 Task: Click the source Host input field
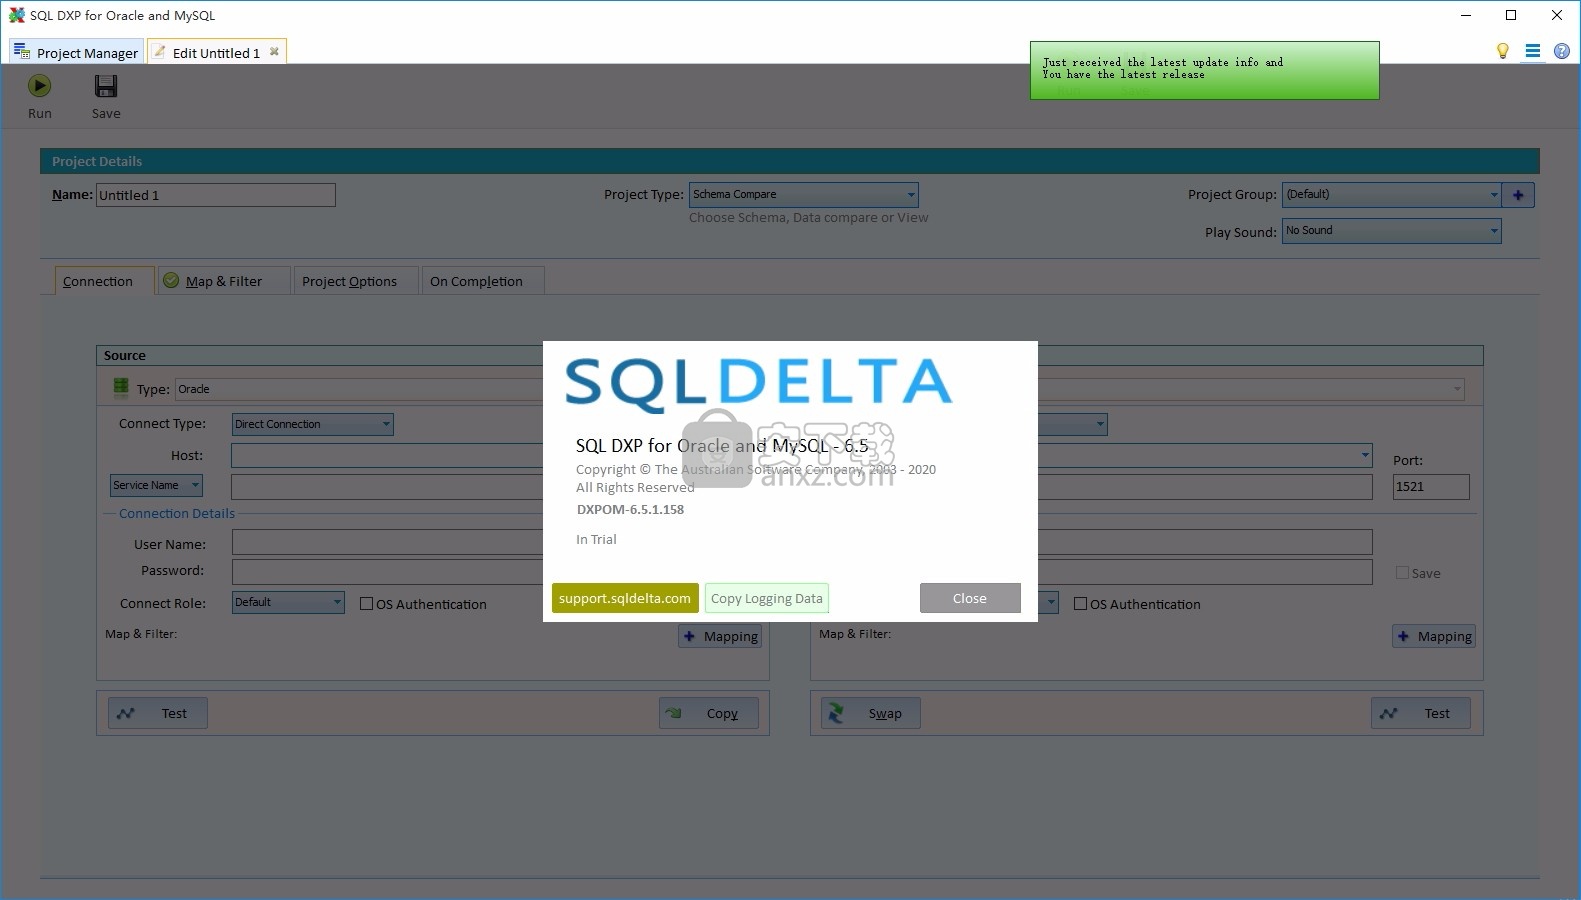point(387,455)
